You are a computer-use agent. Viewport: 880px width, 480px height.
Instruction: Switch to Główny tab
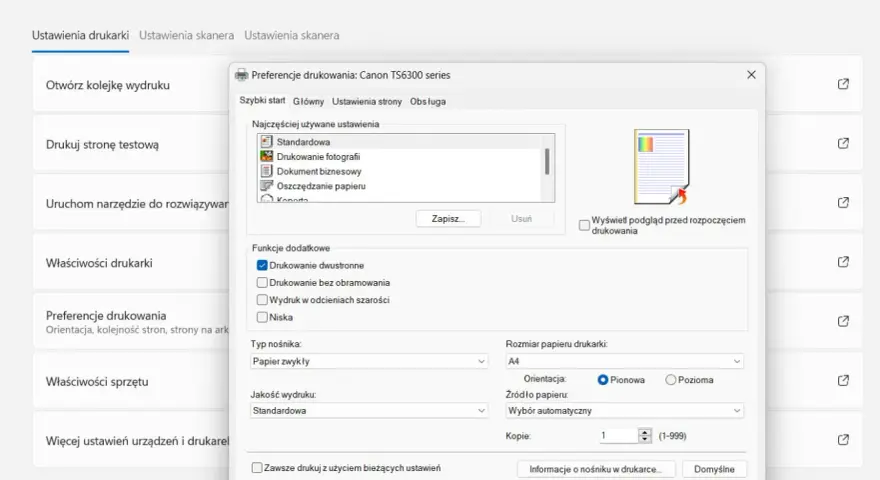[x=308, y=102]
